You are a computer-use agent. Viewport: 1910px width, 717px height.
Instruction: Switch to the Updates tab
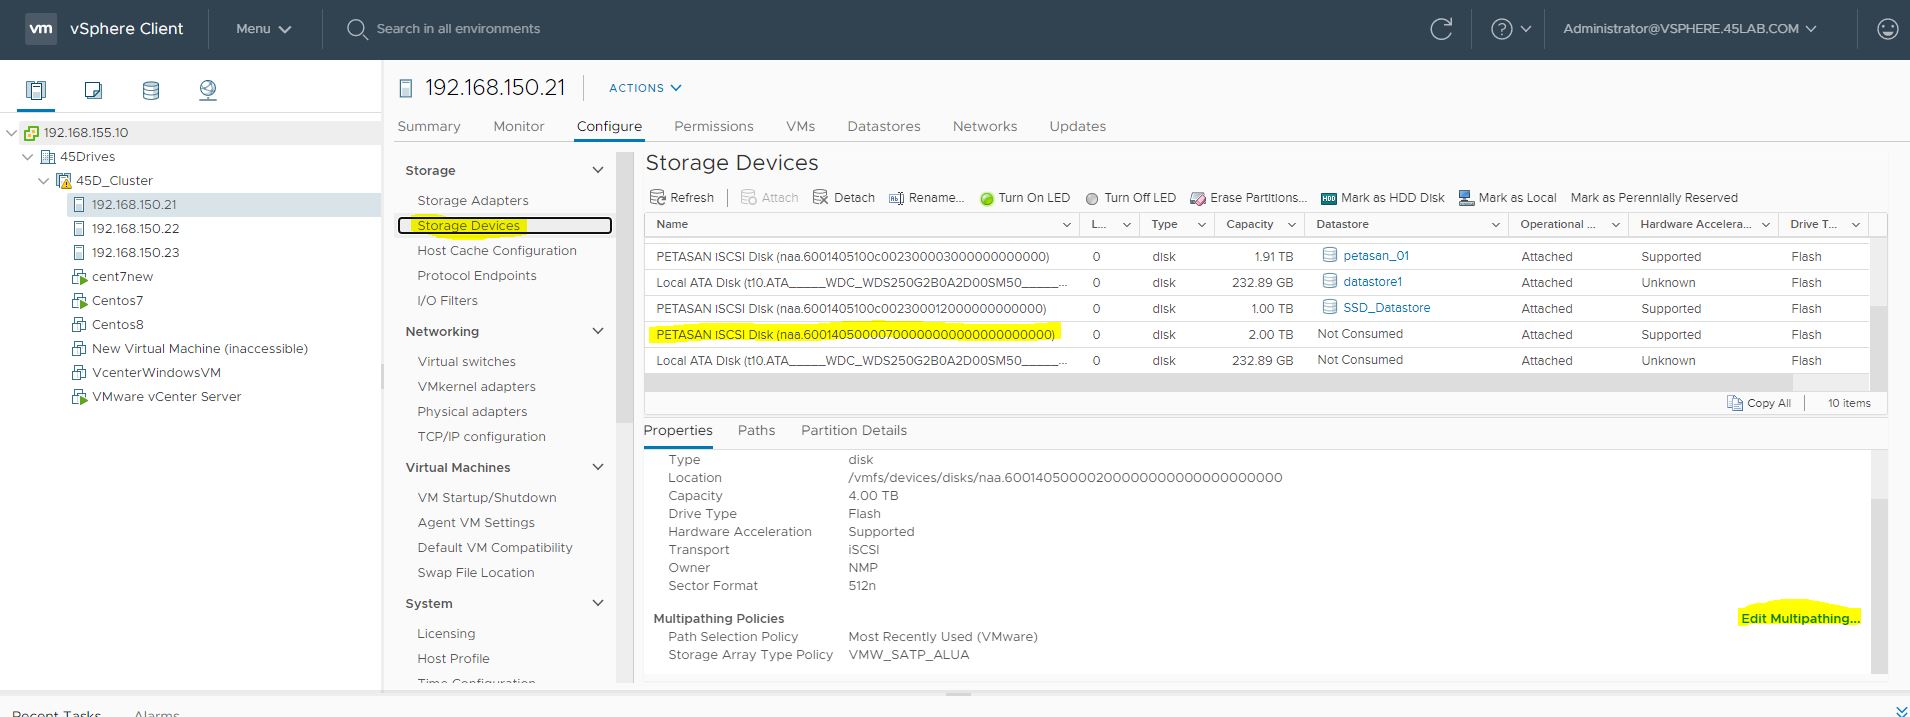coord(1078,126)
